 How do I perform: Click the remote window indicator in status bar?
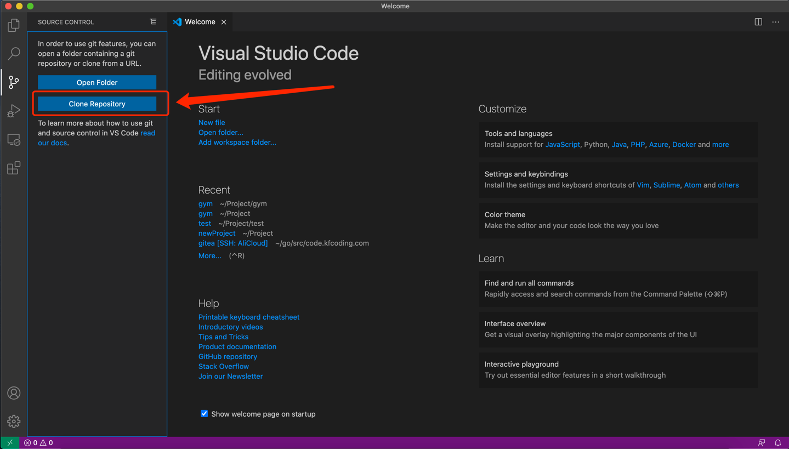tap(10, 443)
